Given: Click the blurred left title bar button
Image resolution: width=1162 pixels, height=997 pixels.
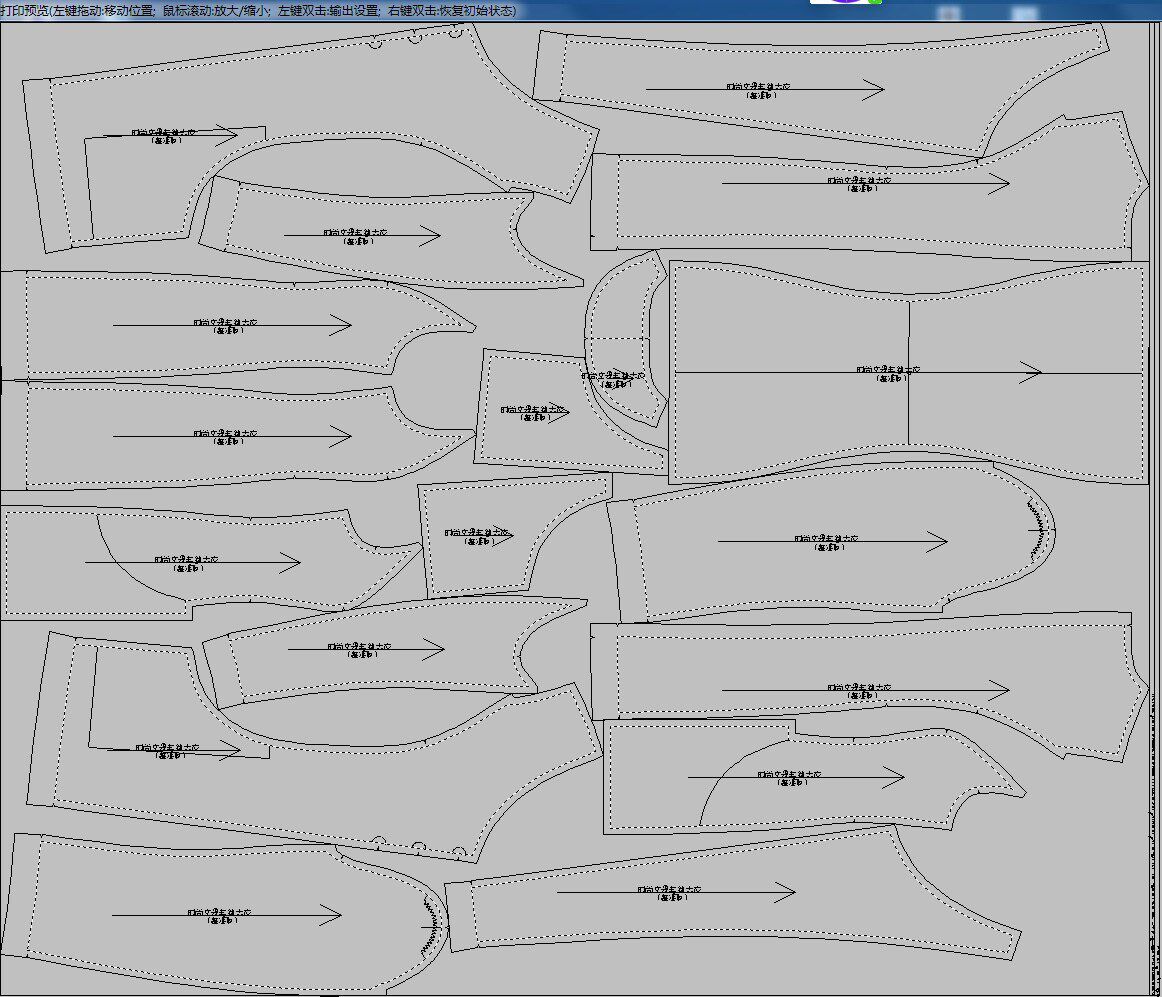Looking at the screenshot, I should [949, 13].
